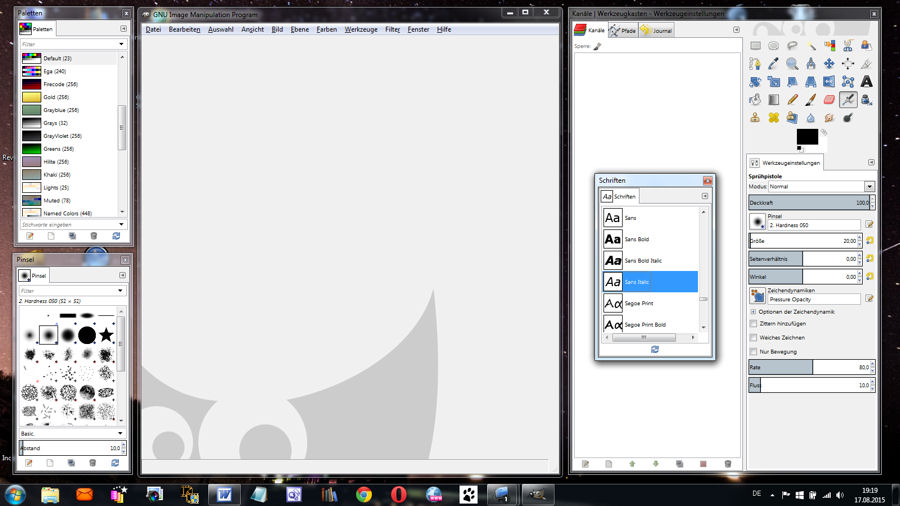Select the Move tool
The width and height of the screenshot is (900, 506).
(829, 64)
